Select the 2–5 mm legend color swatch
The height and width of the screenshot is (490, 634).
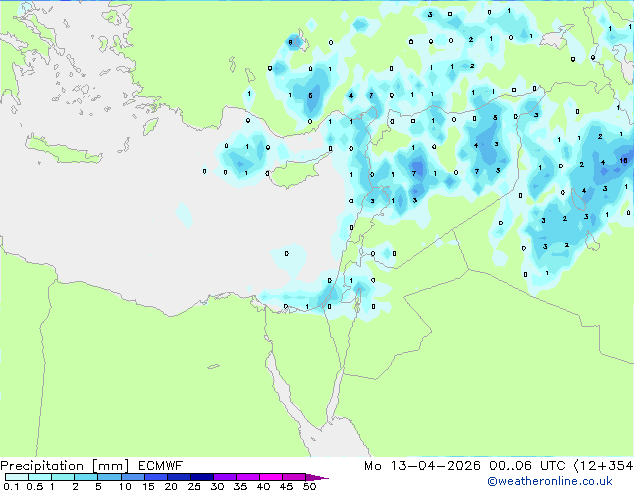86,477
